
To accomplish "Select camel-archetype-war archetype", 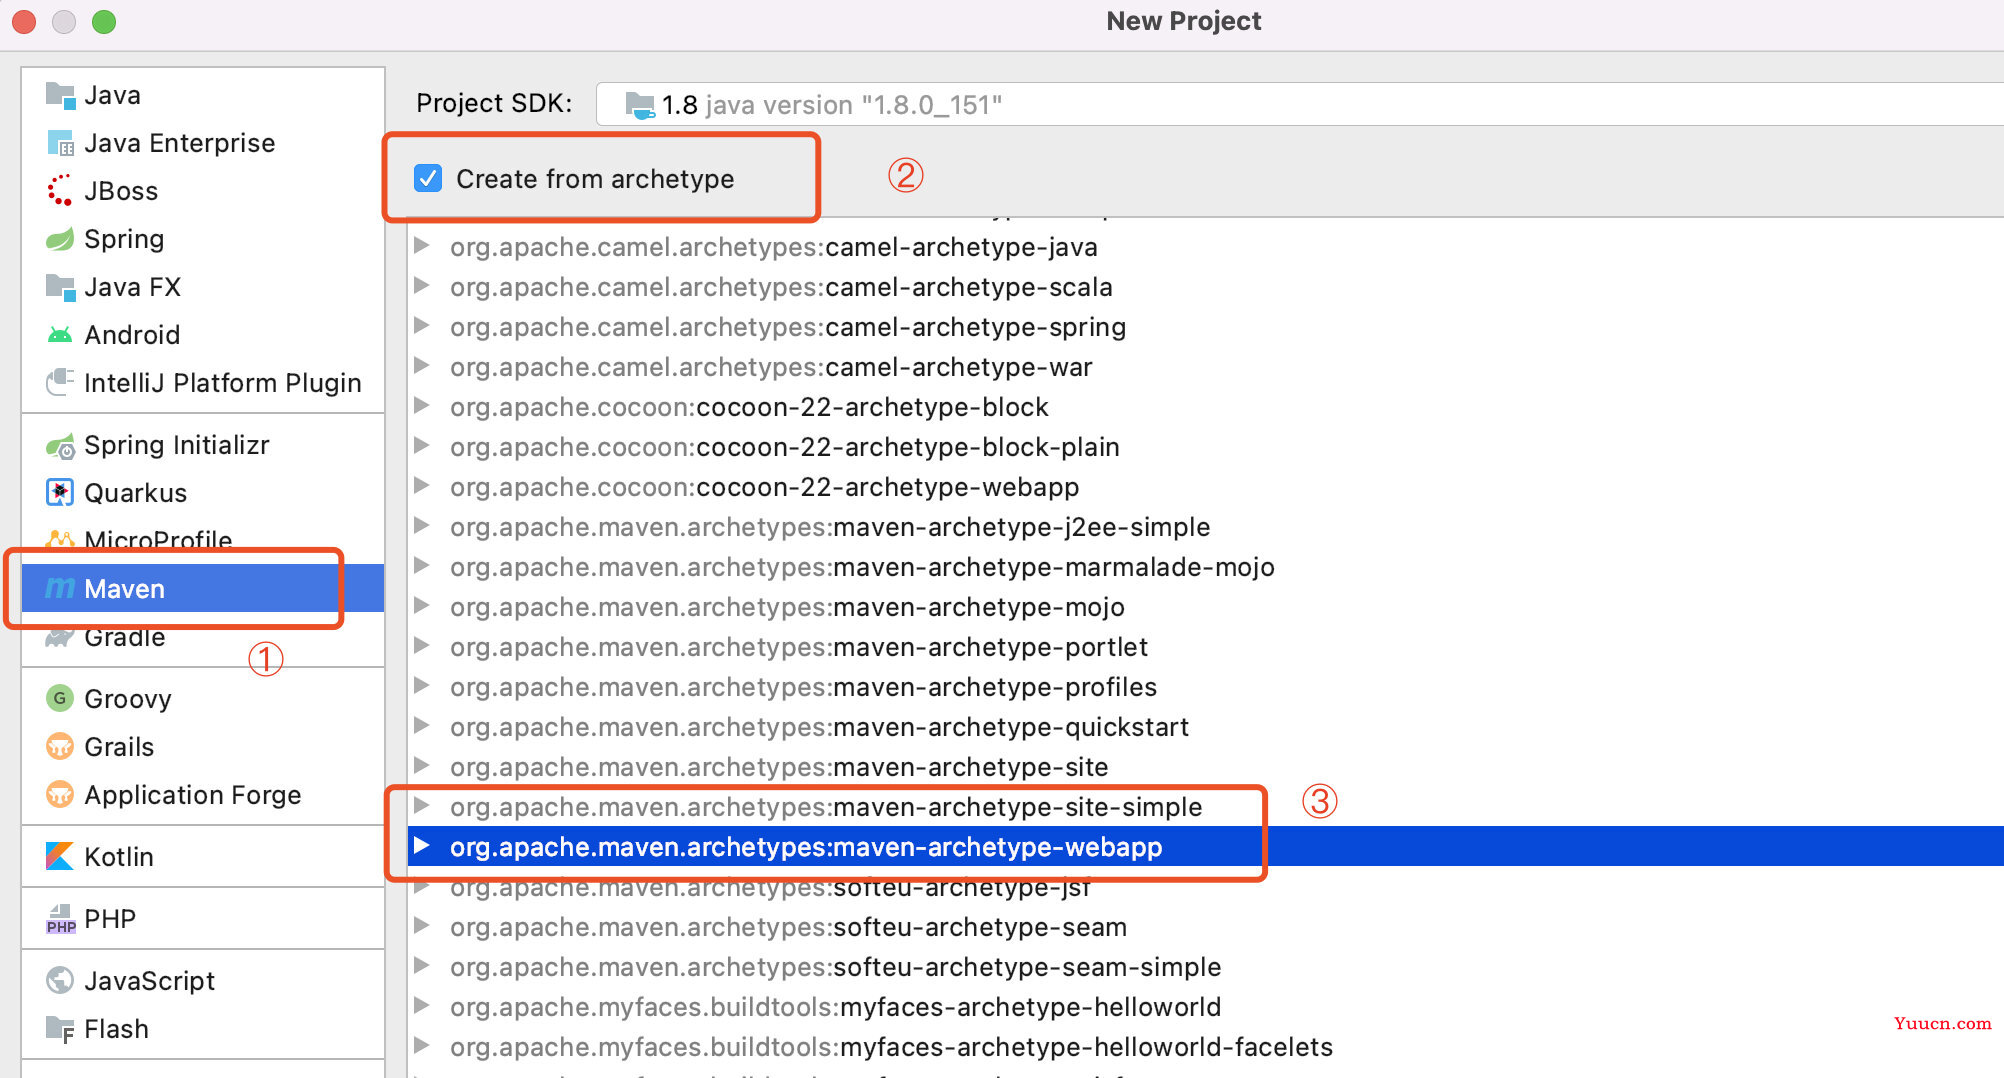I will [1206, 367].
